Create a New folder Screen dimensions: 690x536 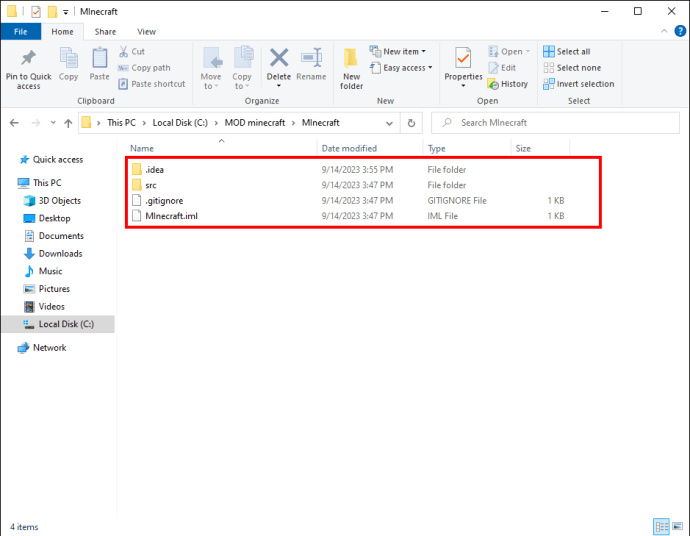coord(351,68)
